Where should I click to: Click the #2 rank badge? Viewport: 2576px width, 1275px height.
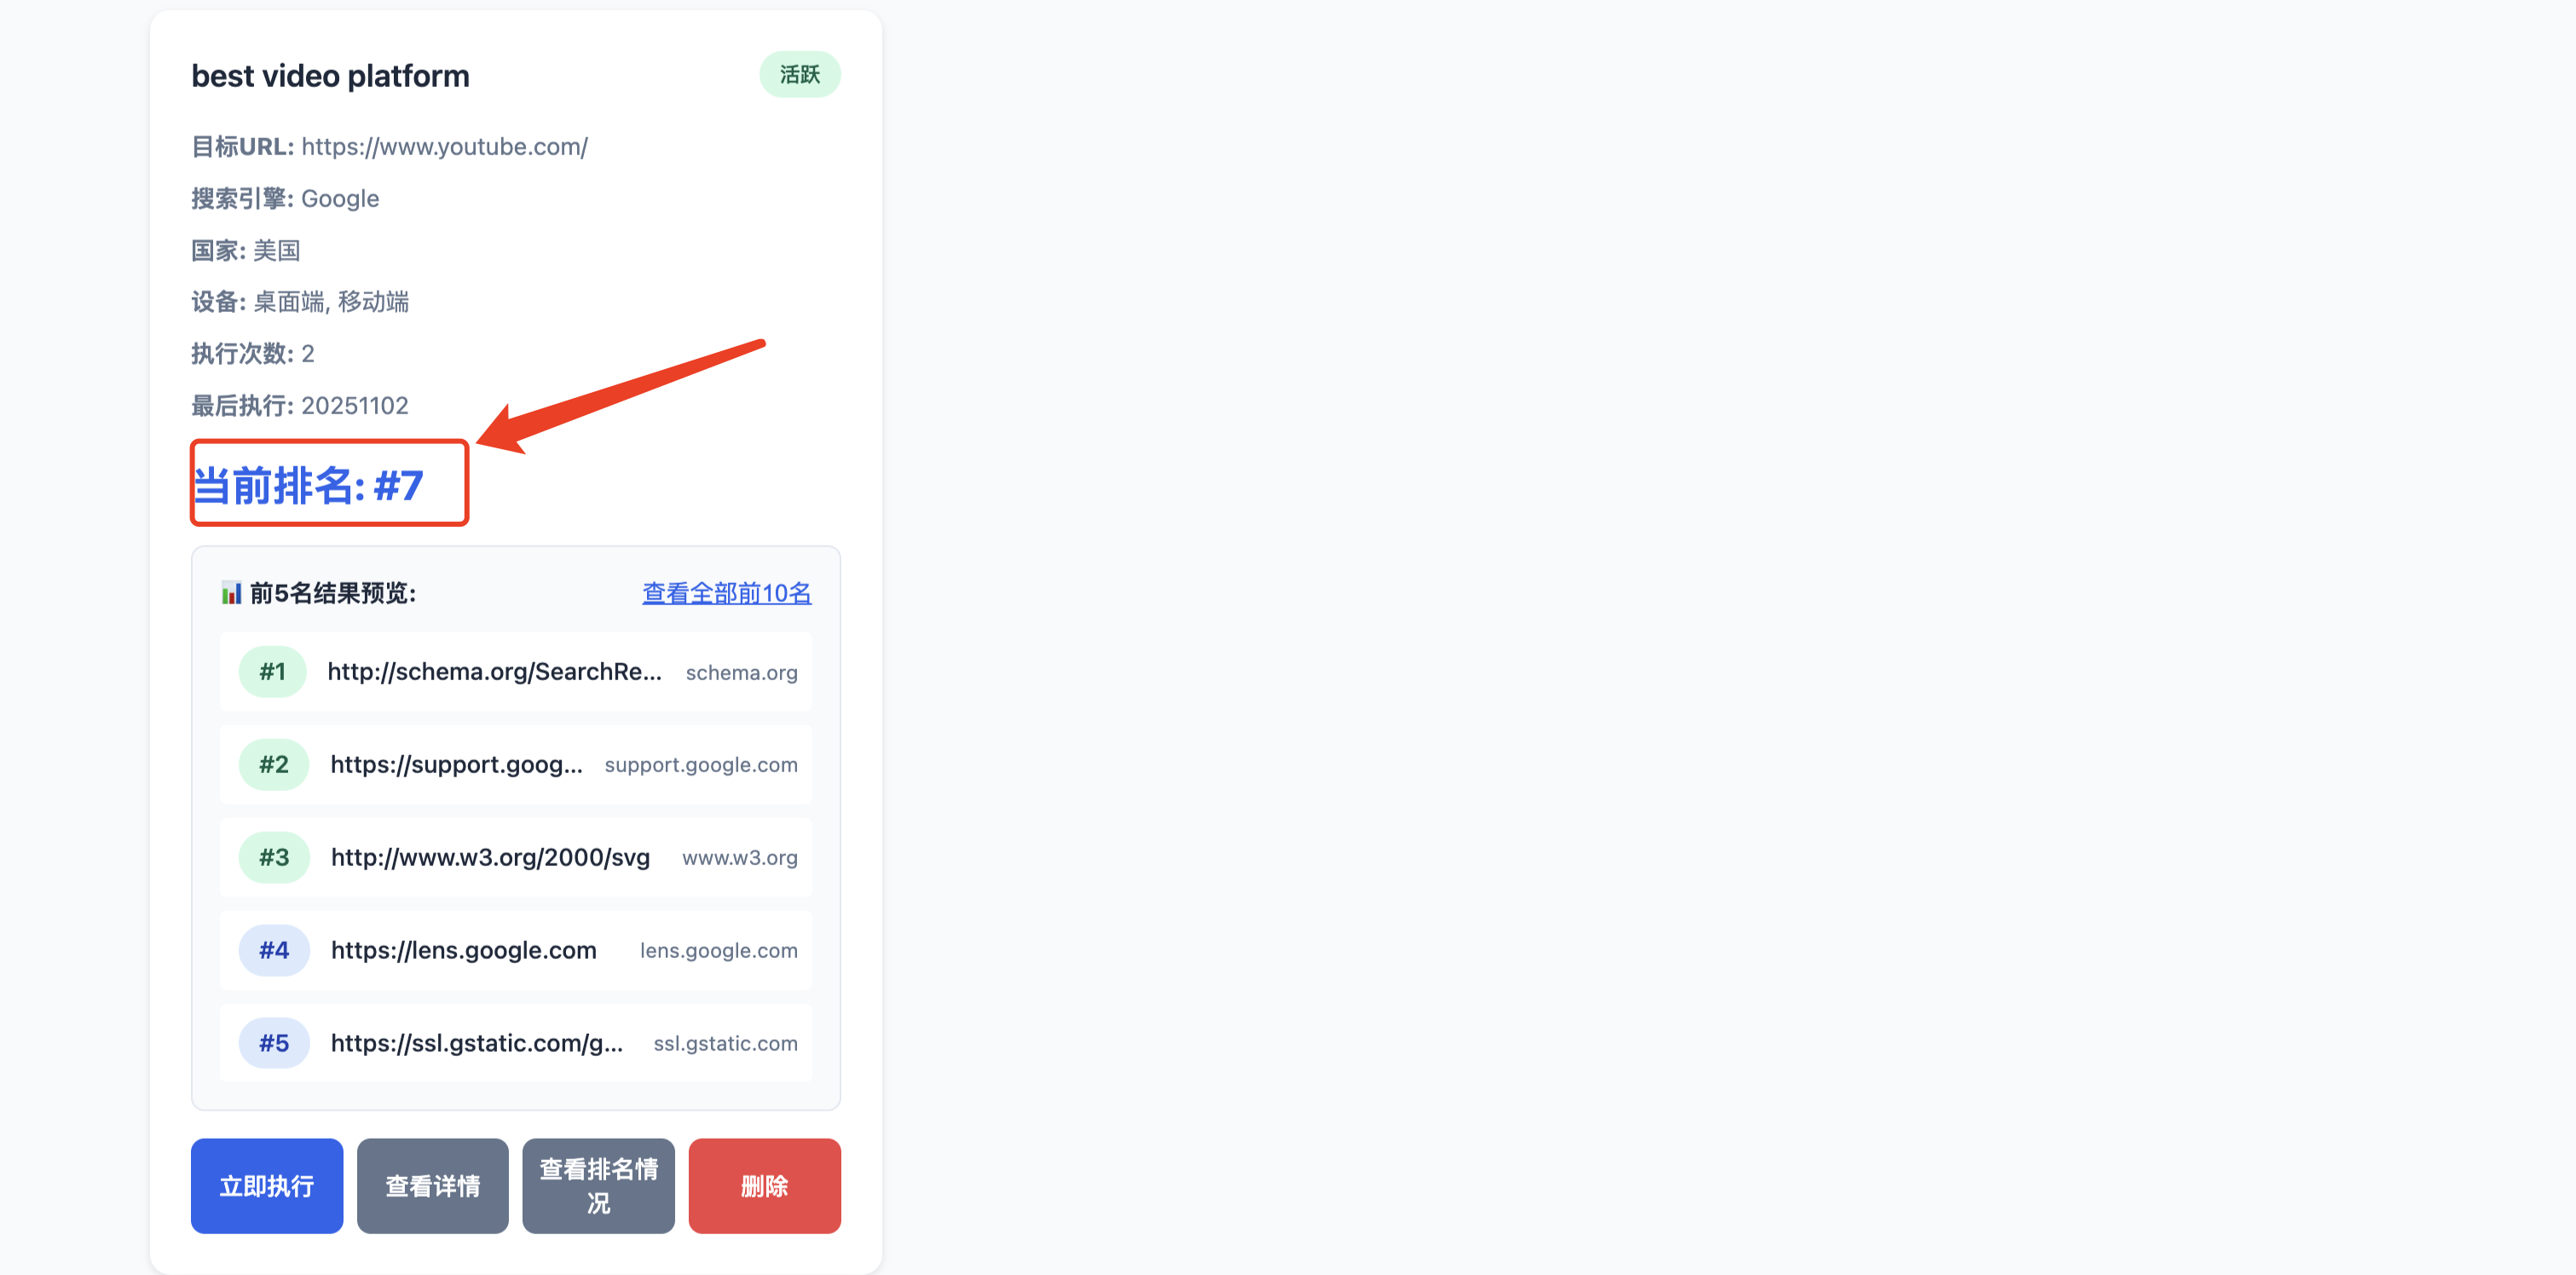click(x=273, y=765)
